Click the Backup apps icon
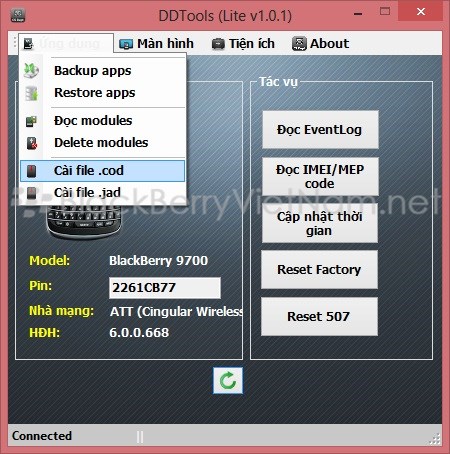450x454 pixels. pos(31,70)
